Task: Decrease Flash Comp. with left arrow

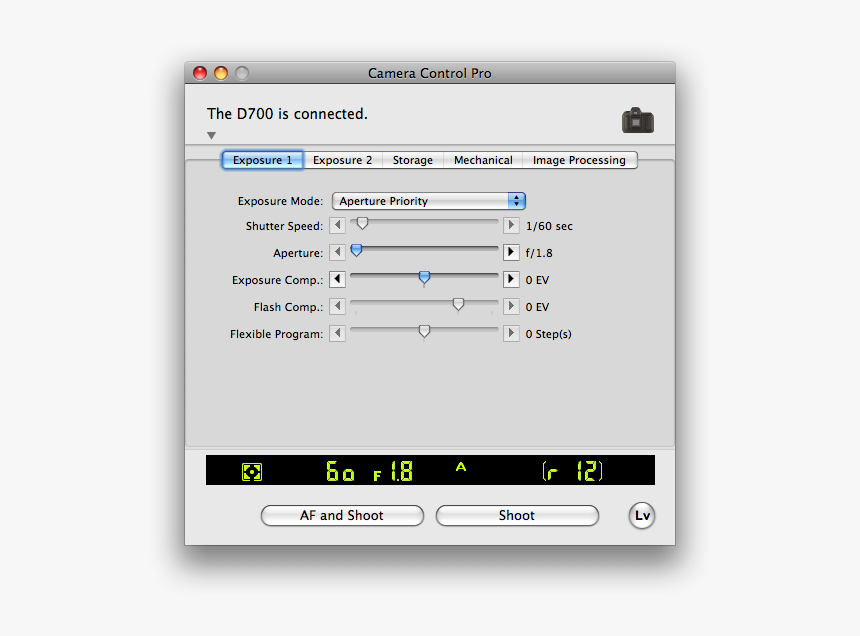Action: point(337,306)
